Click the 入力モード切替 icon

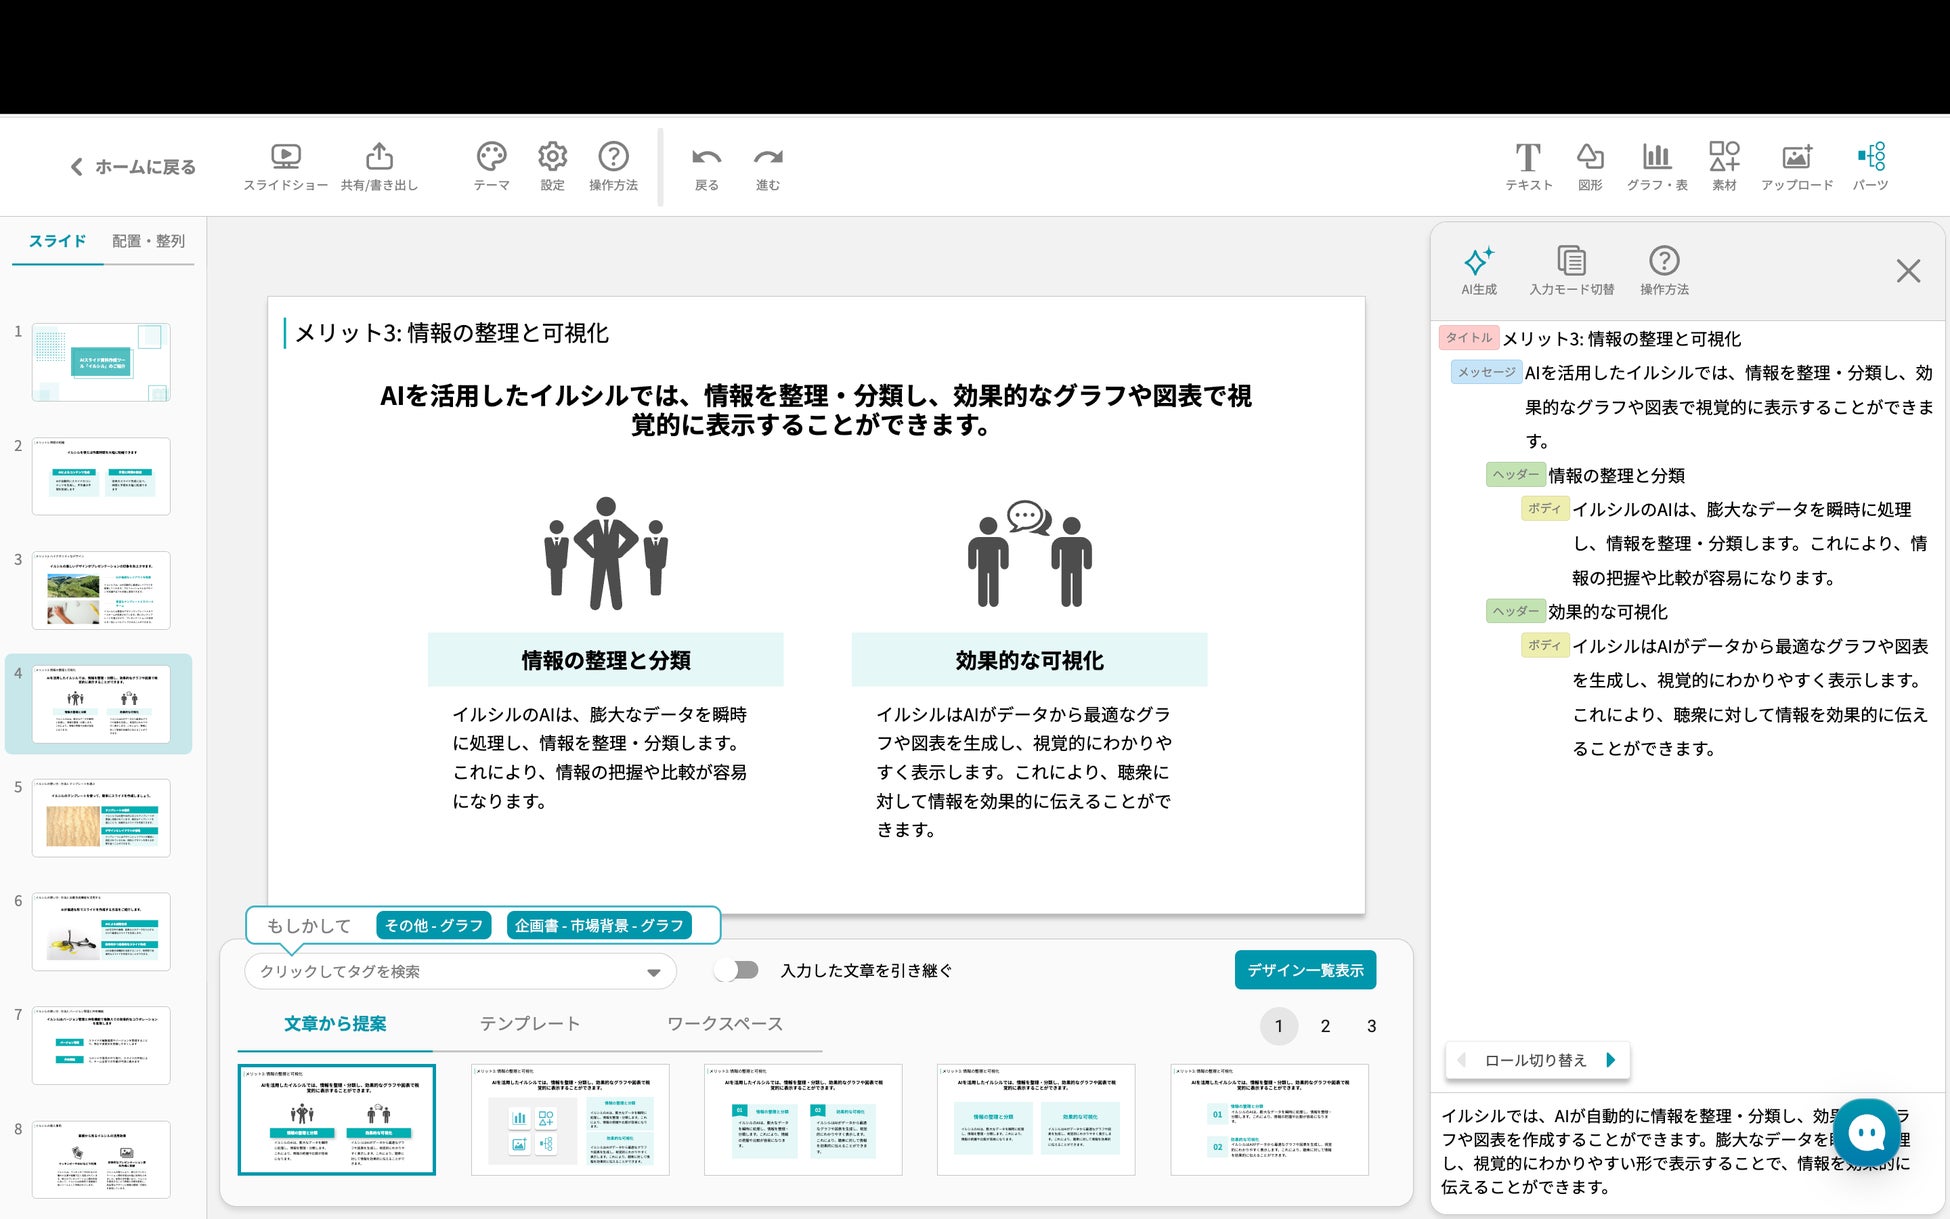point(1571,262)
